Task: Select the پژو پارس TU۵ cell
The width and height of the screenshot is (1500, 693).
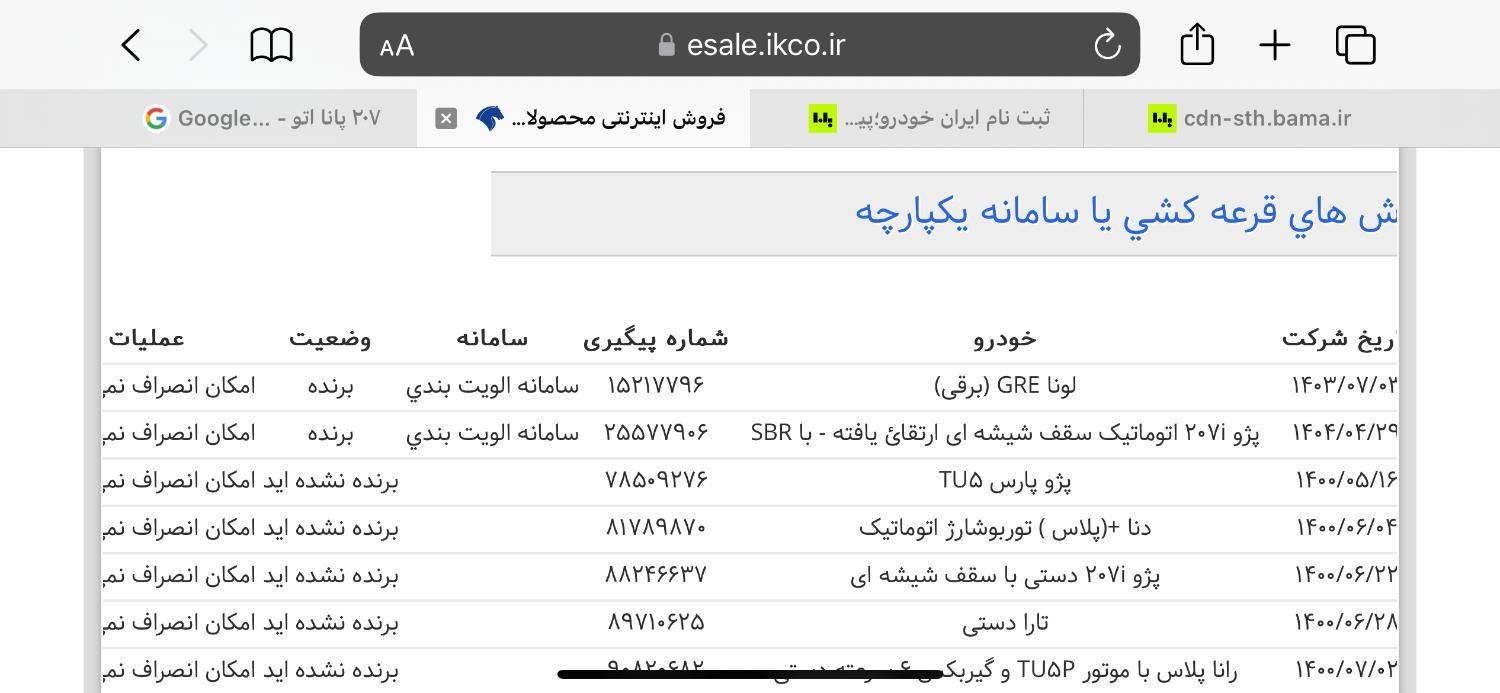Action: pyautogui.click(x=1005, y=480)
